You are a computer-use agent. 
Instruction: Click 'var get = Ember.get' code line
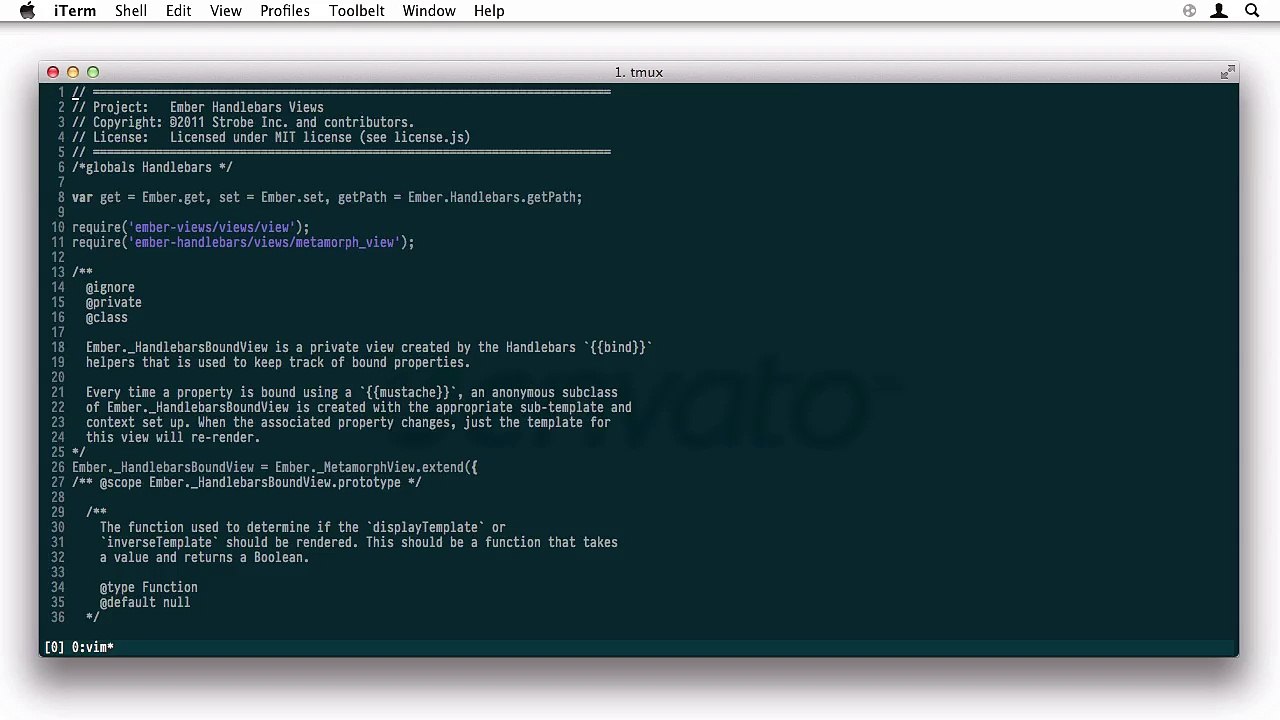(x=327, y=197)
